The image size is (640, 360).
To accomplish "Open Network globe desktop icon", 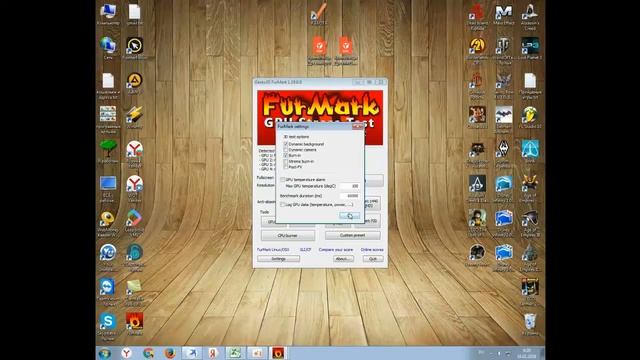I will 108,48.
